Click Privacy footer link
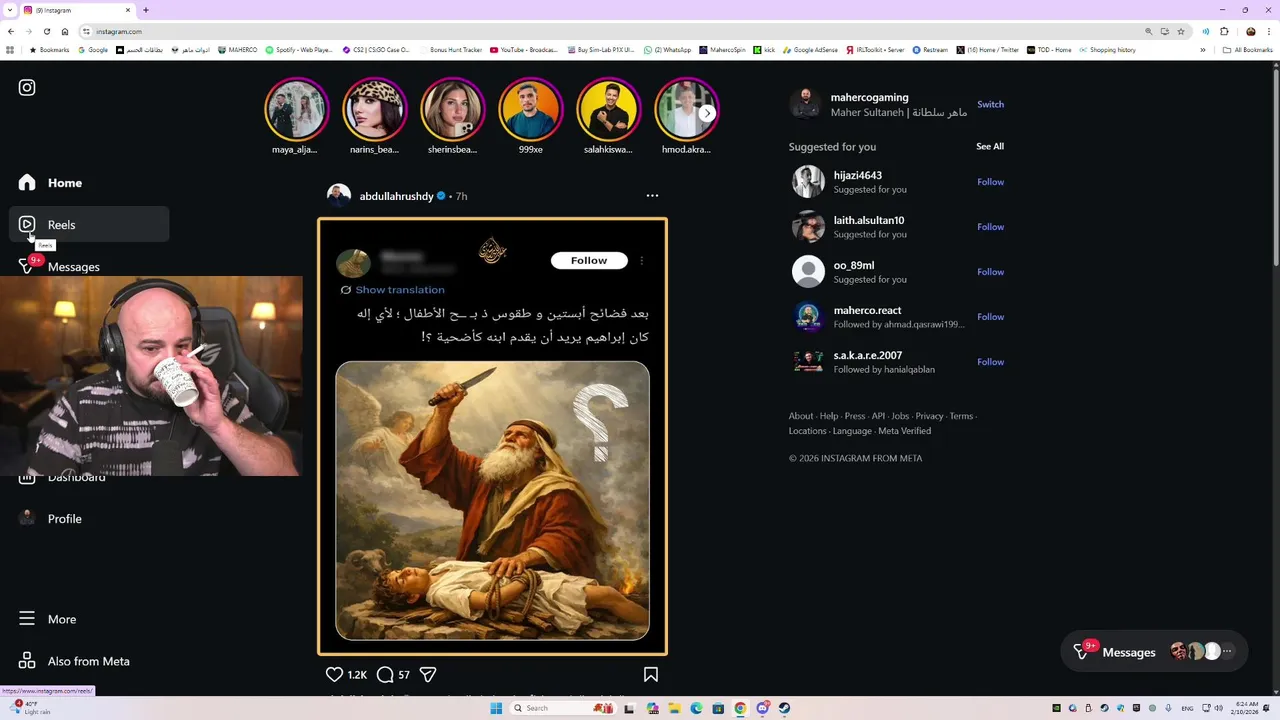This screenshot has width=1280, height=720. [929, 416]
